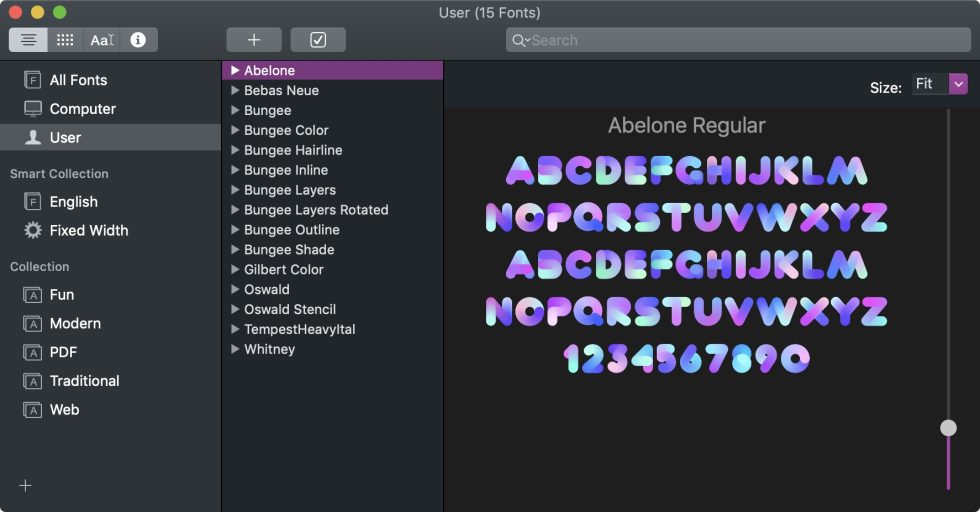Viewport: 980px width, 512px height.
Task: Select Bungee Layers Rotated font
Action: [316, 209]
